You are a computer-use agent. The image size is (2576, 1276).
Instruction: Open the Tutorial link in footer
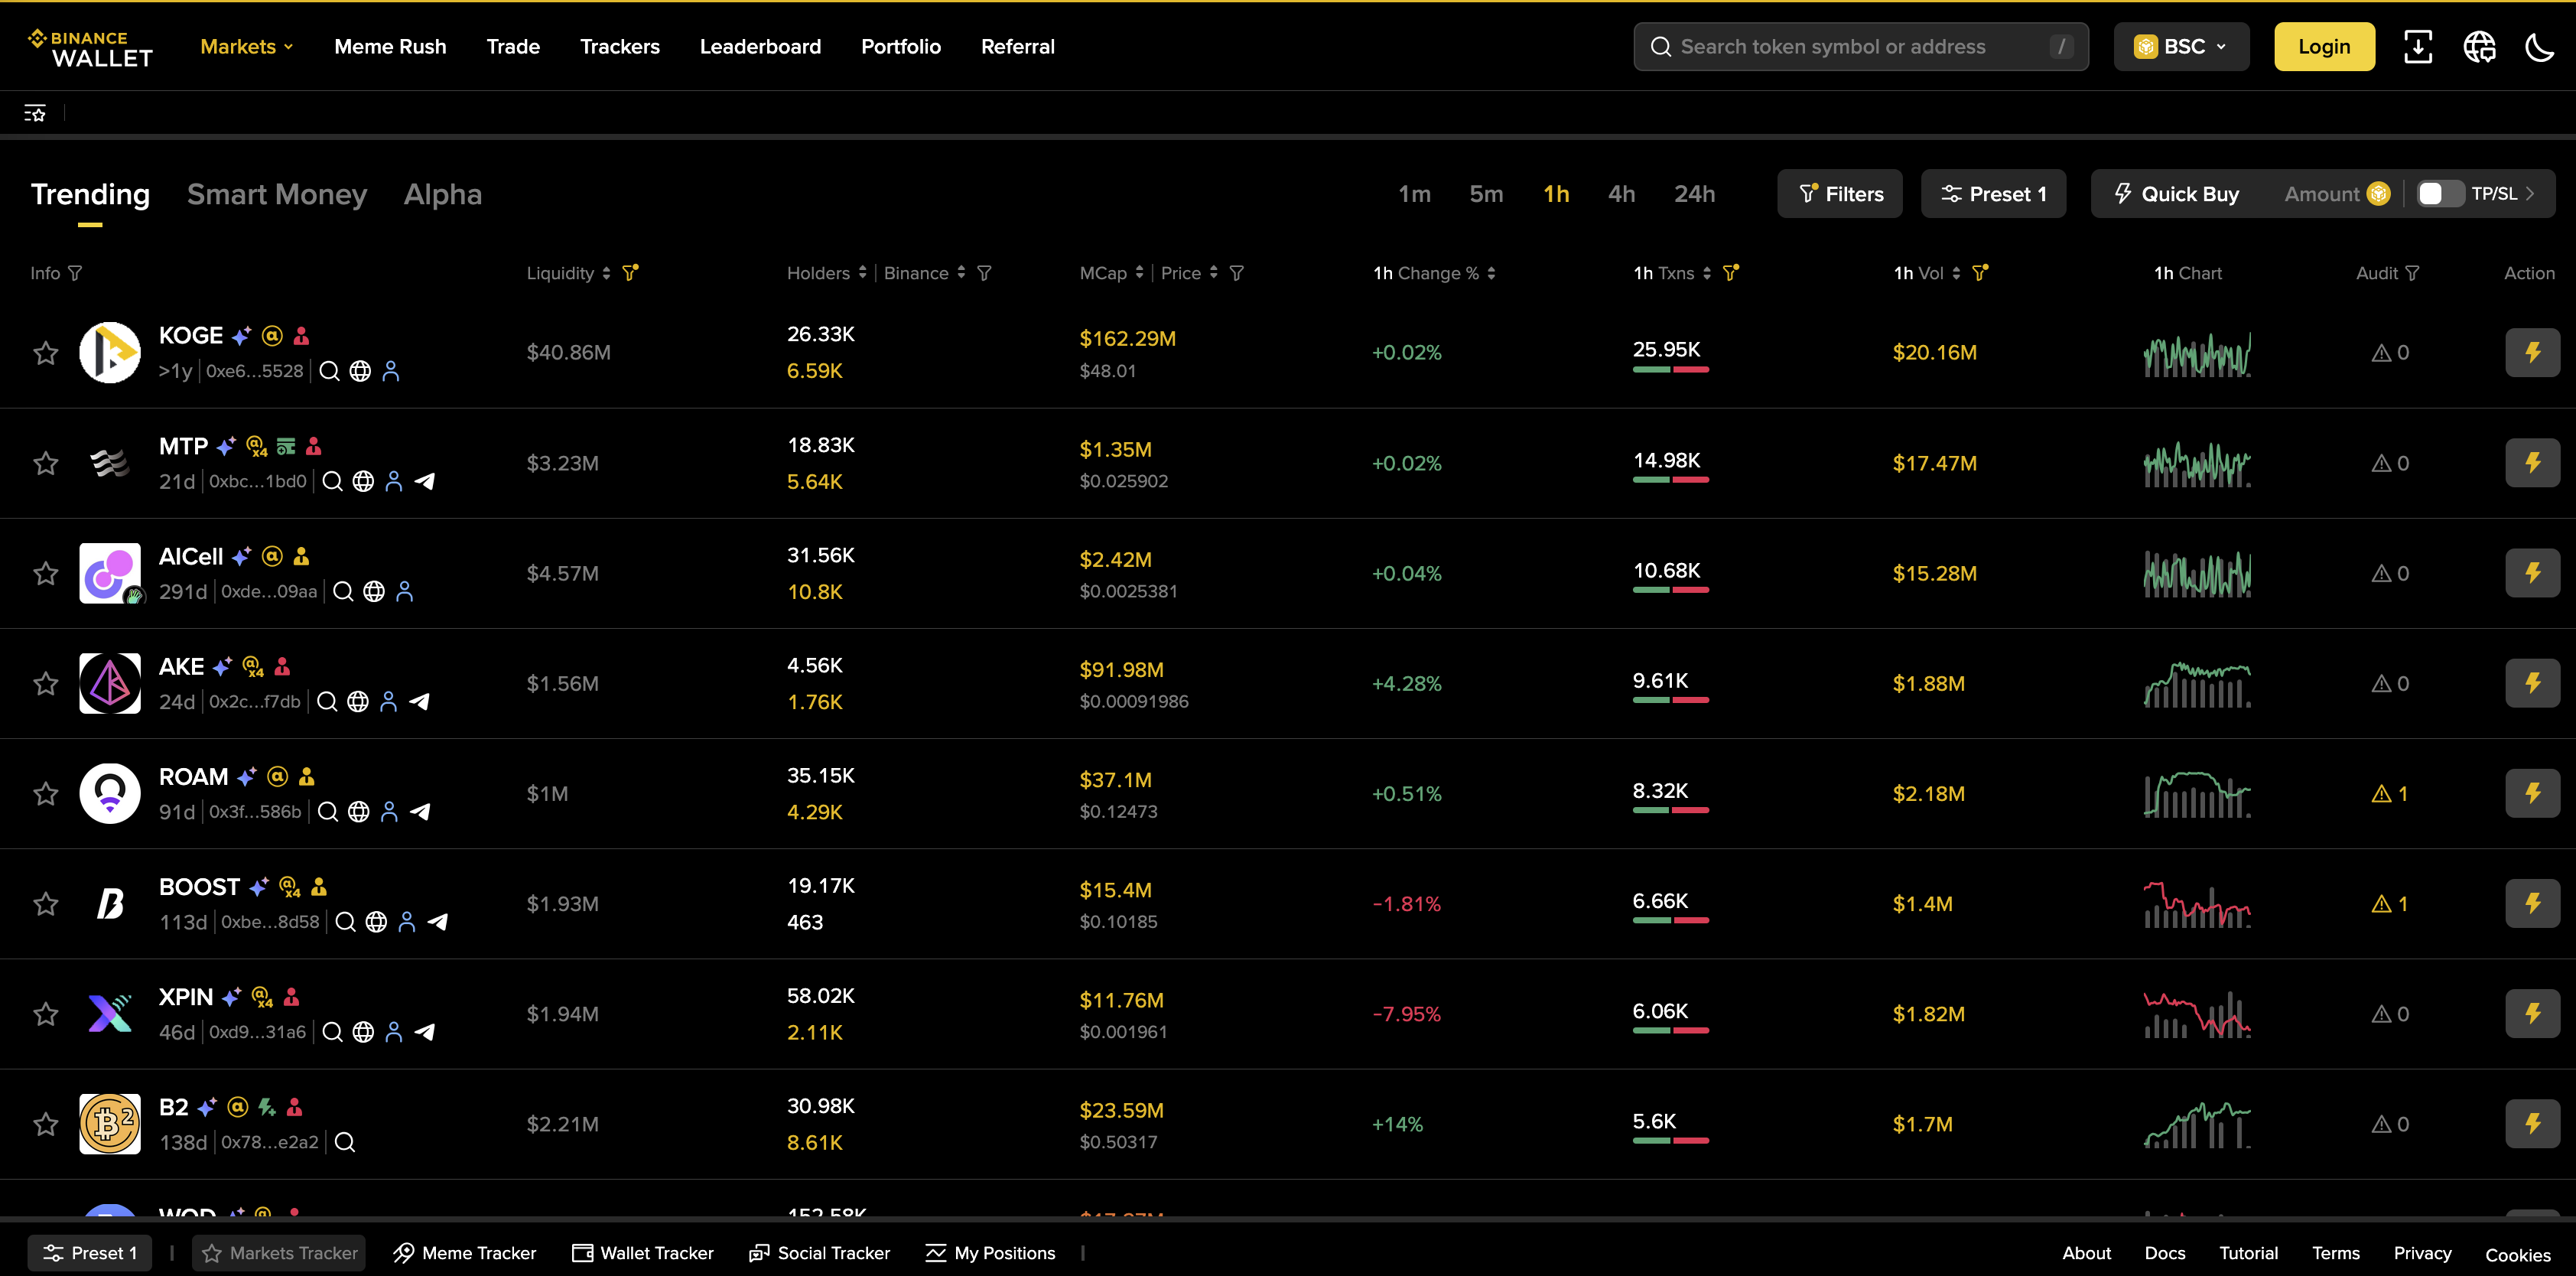[2248, 1253]
